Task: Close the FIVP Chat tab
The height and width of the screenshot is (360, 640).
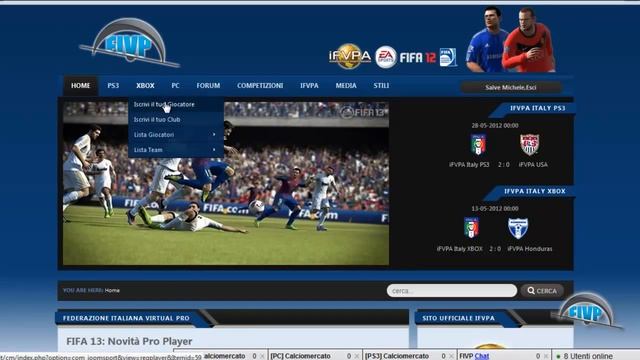Action: (546, 356)
